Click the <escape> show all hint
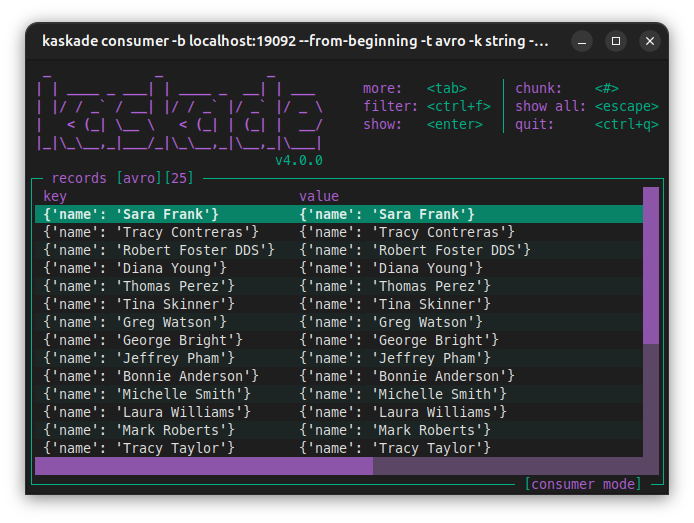This screenshot has width=694, height=523. click(627, 107)
